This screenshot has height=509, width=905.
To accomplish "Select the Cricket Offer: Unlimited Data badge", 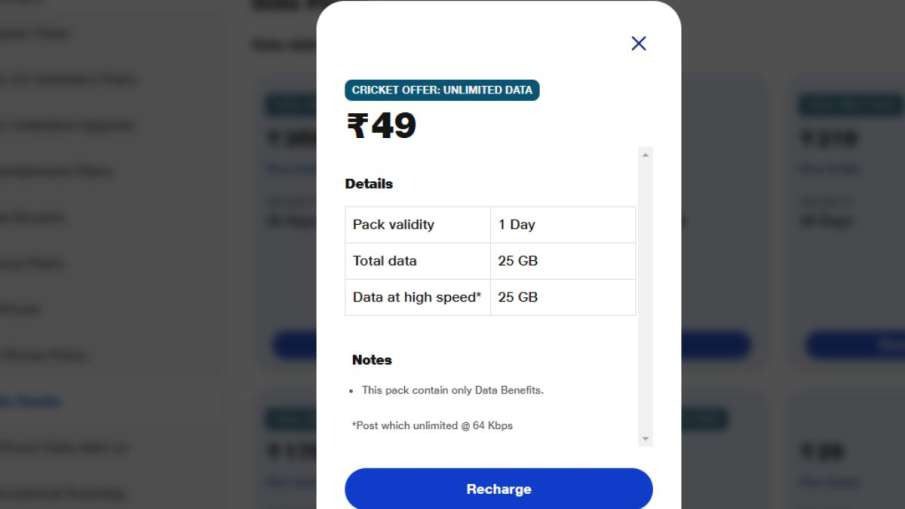I will (x=442, y=90).
